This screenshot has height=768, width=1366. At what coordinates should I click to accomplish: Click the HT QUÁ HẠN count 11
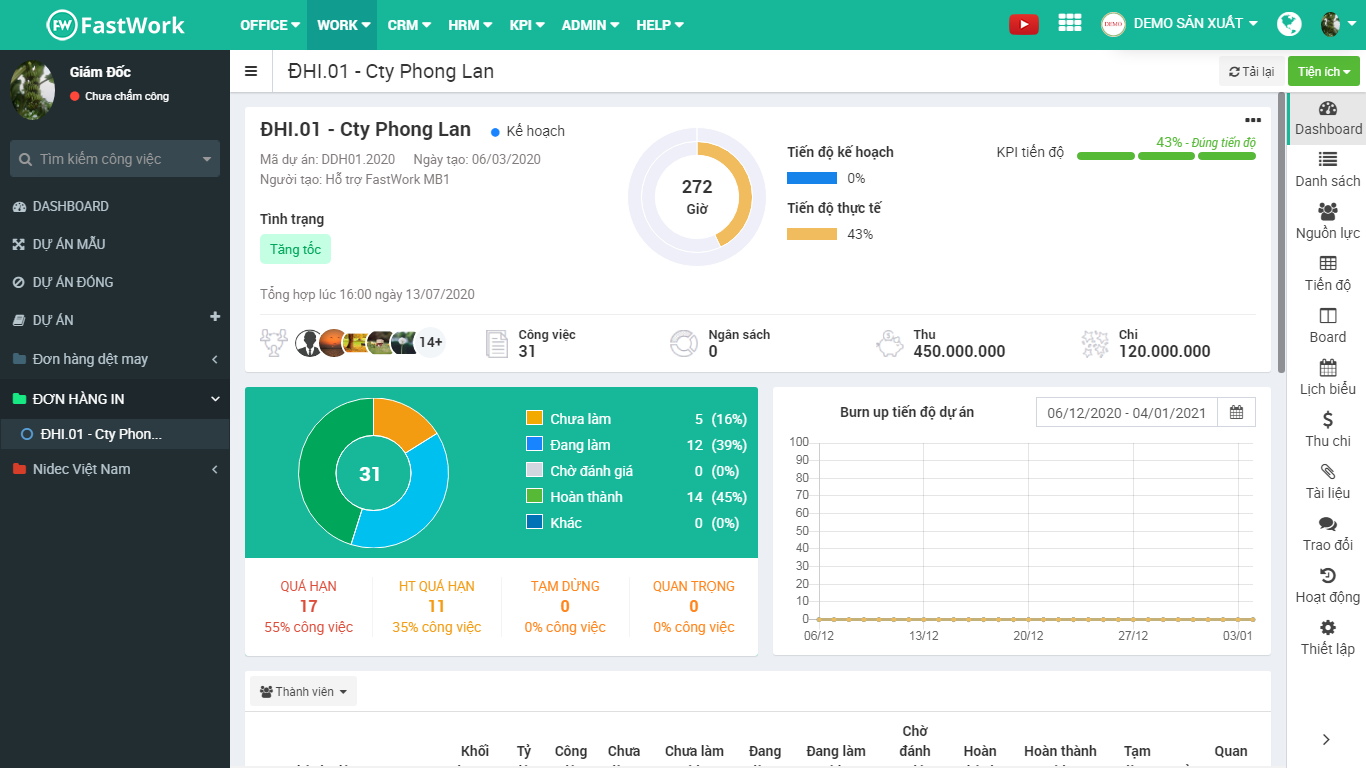[x=436, y=606]
